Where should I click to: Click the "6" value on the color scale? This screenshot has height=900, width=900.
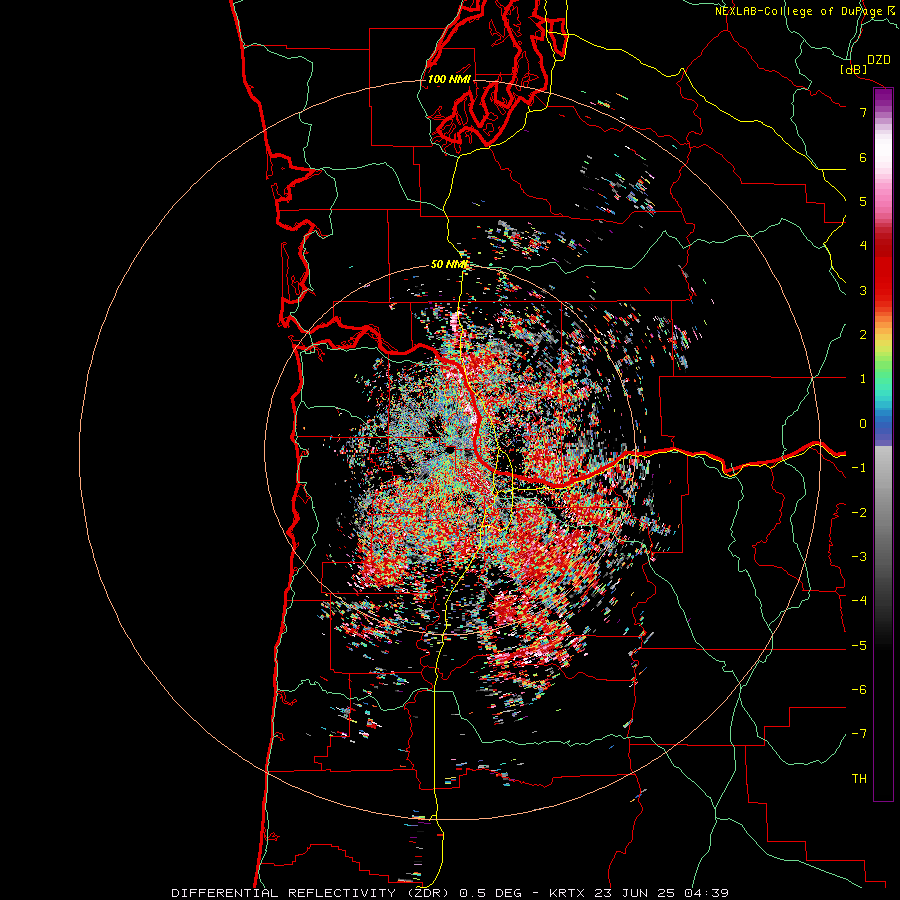point(863,157)
